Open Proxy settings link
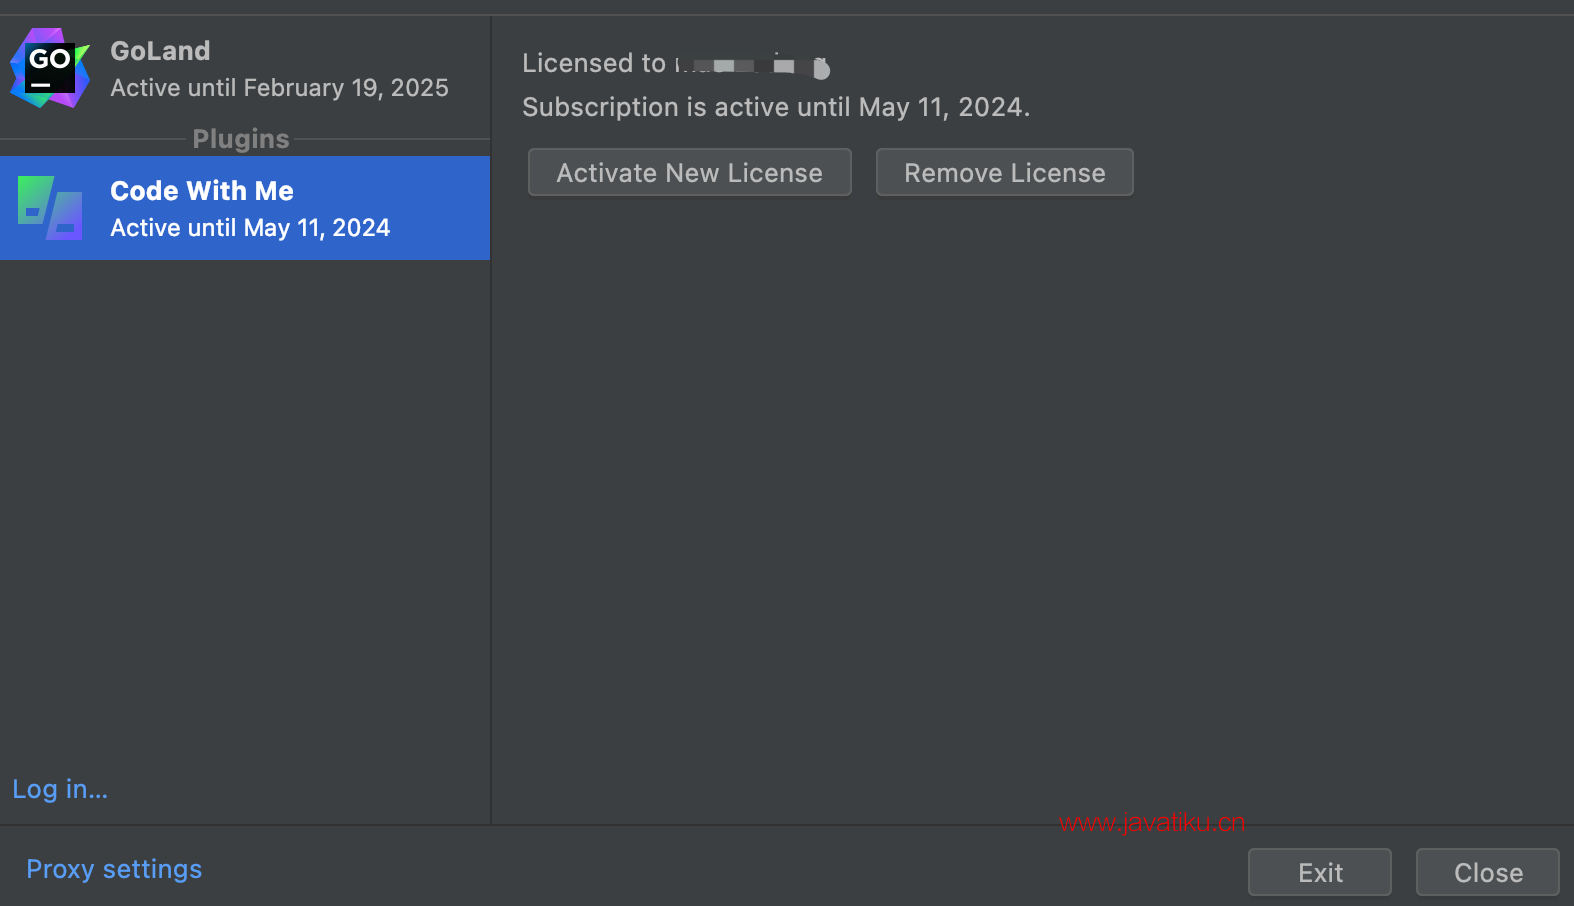The image size is (1574, 906). (x=114, y=869)
